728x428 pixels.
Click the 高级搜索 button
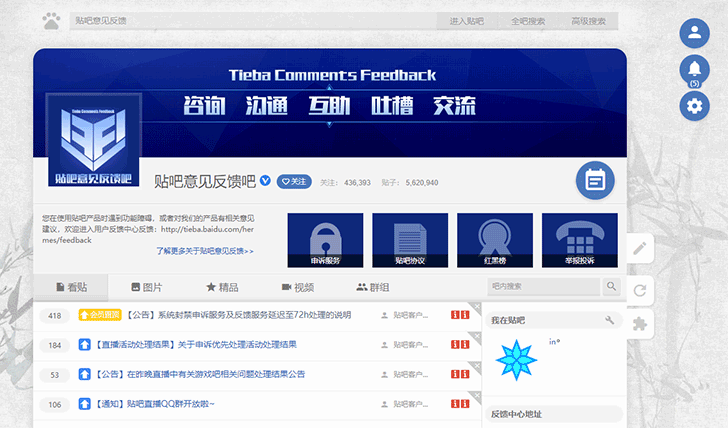click(x=588, y=21)
